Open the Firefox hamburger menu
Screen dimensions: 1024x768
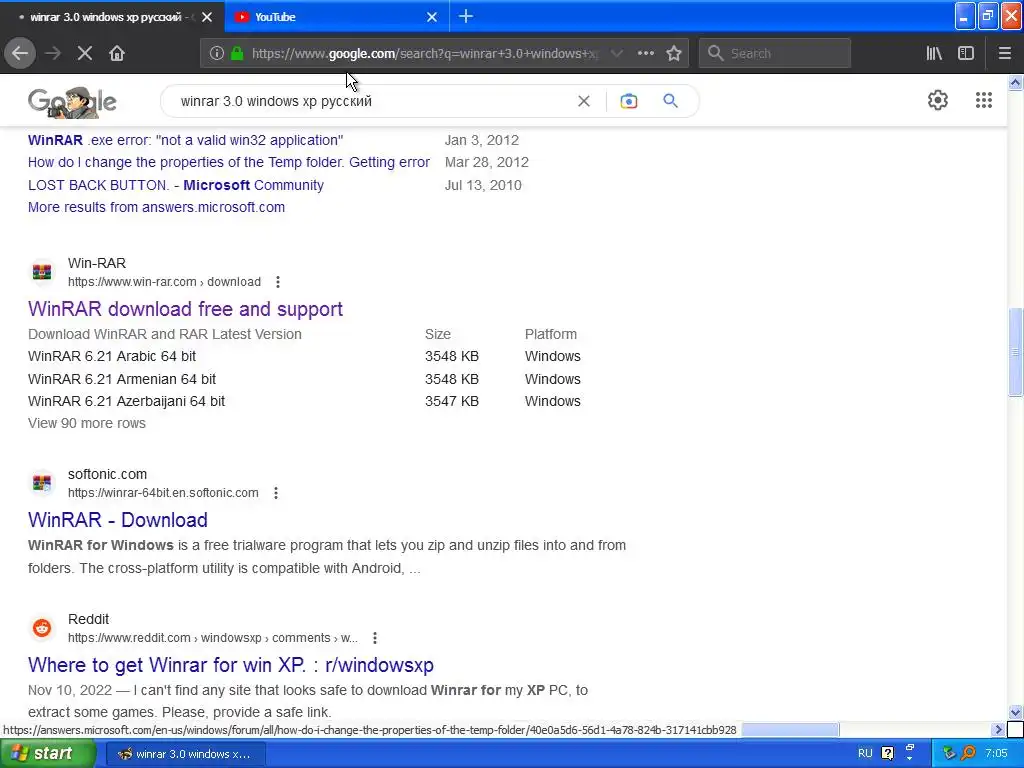click(1004, 53)
